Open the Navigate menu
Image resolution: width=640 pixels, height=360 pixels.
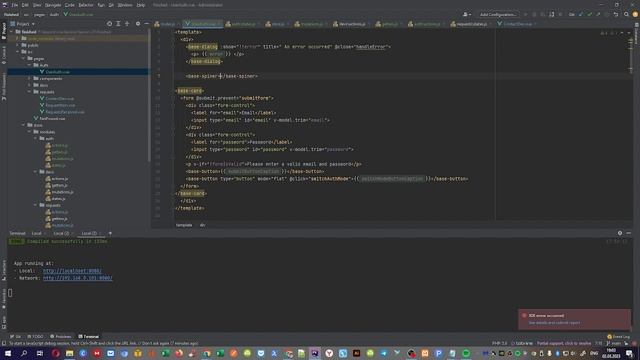(53, 5)
